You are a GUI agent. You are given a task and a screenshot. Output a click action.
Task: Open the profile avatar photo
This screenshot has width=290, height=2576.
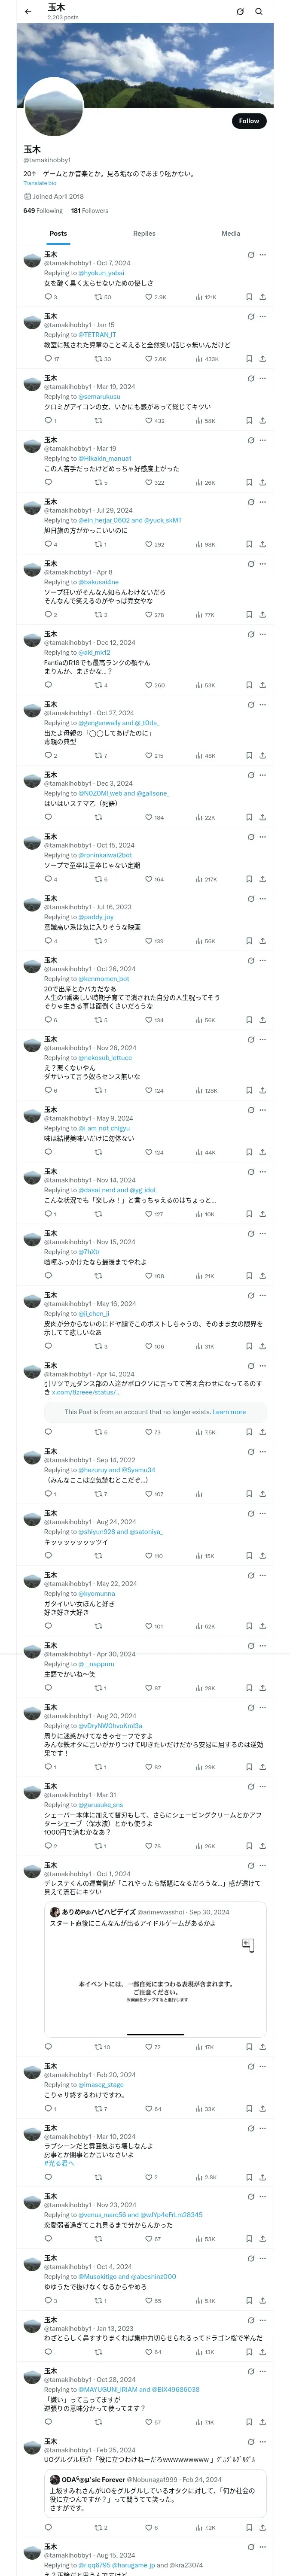click(x=53, y=107)
